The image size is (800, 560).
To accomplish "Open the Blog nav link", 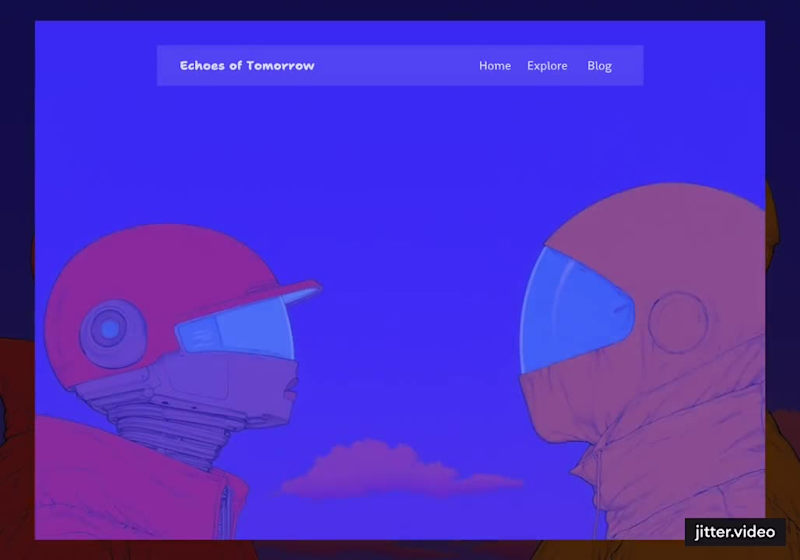I will click(599, 66).
